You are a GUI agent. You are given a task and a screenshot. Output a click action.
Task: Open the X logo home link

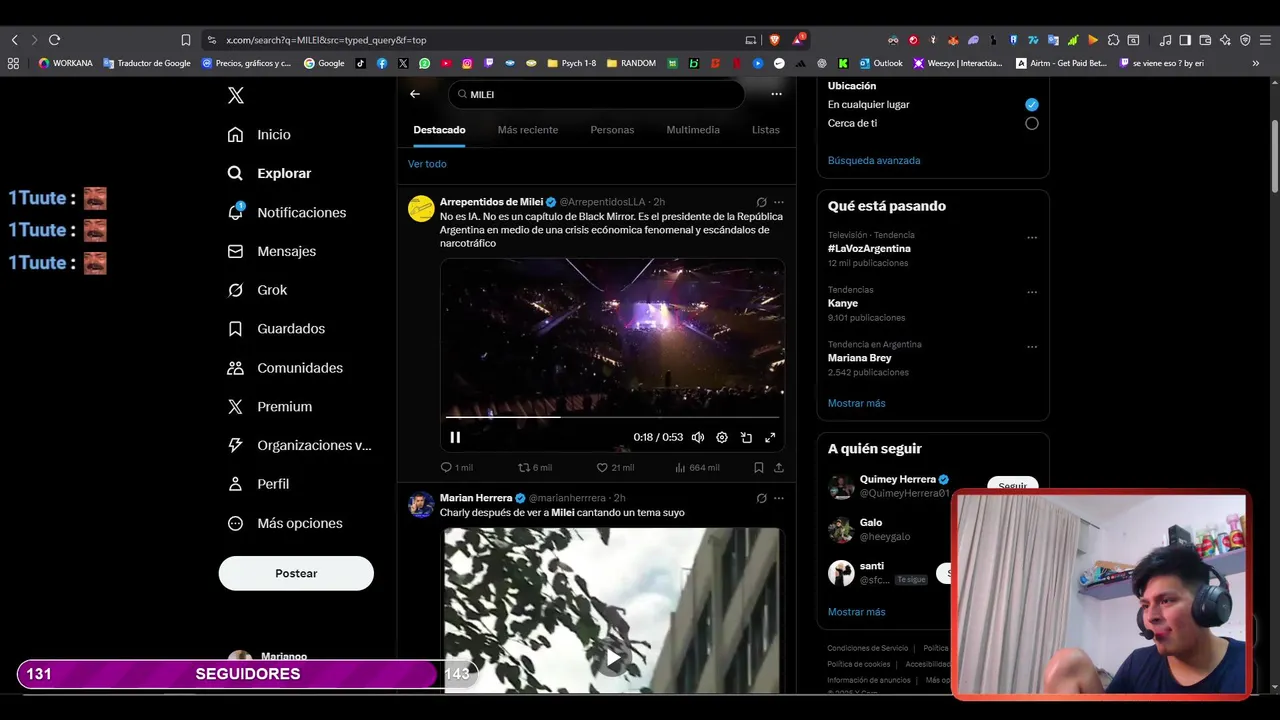(x=235, y=95)
